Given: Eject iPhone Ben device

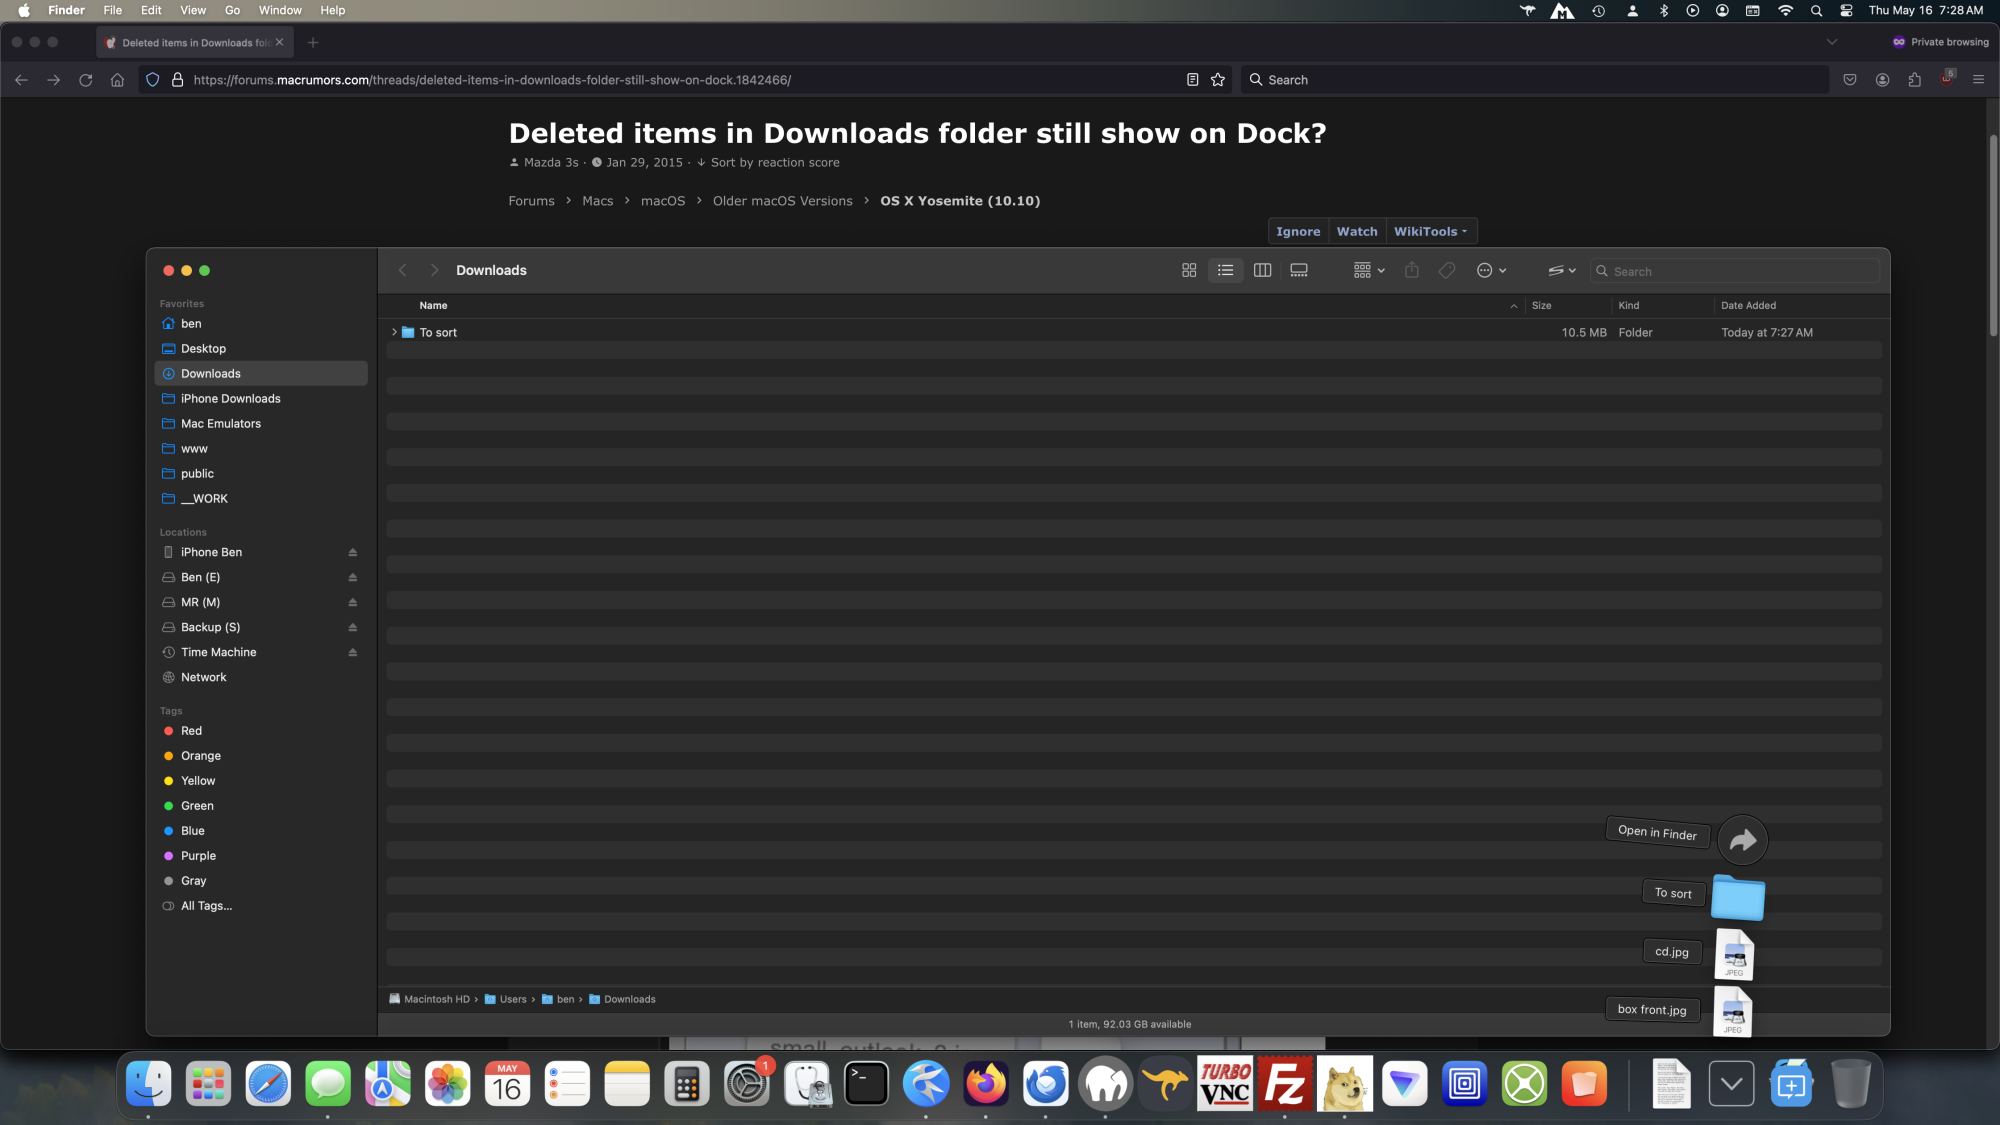Looking at the screenshot, I should tap(352, 553).
